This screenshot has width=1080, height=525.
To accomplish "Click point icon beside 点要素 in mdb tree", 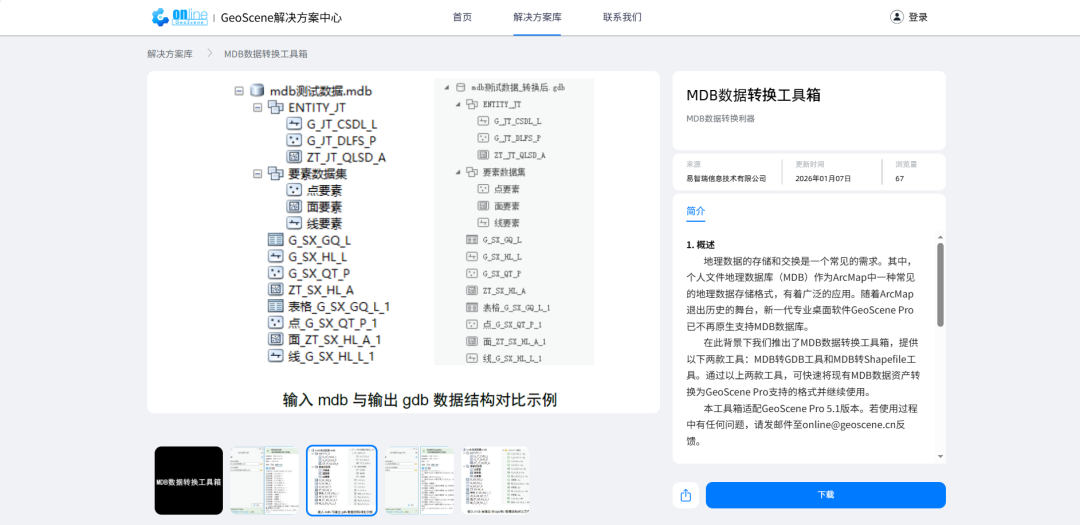I will [x=294, y=190].
